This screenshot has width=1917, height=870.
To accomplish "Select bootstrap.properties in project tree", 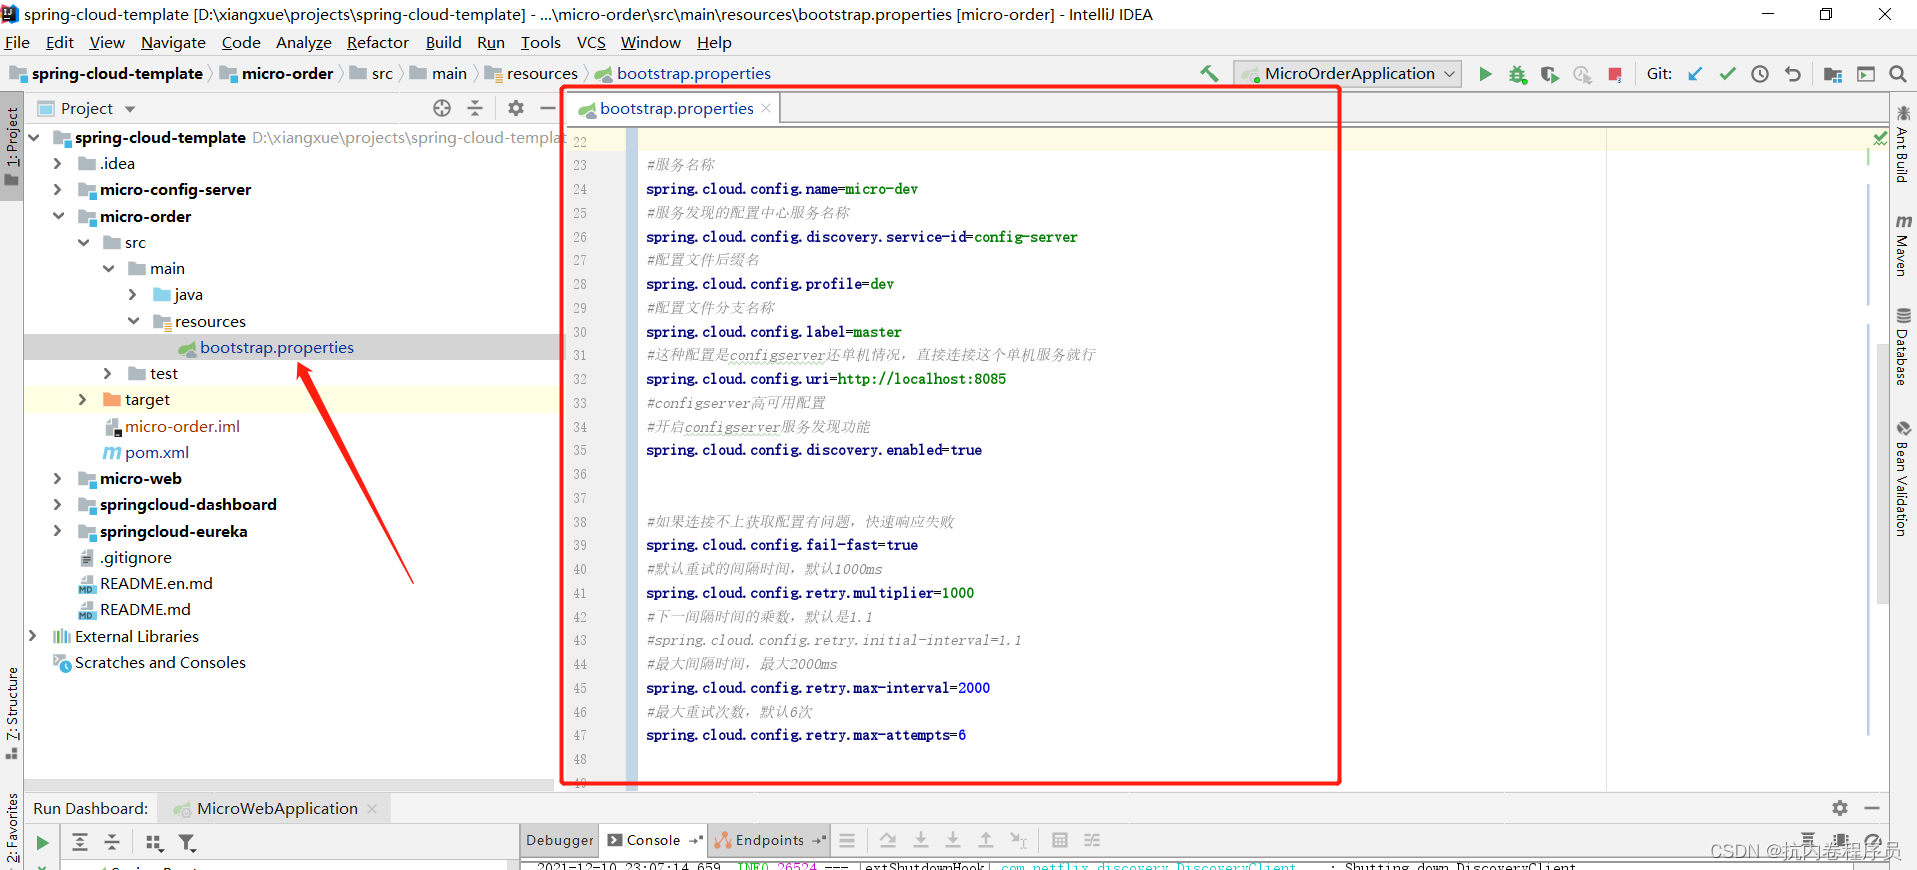I will [277, 347].
